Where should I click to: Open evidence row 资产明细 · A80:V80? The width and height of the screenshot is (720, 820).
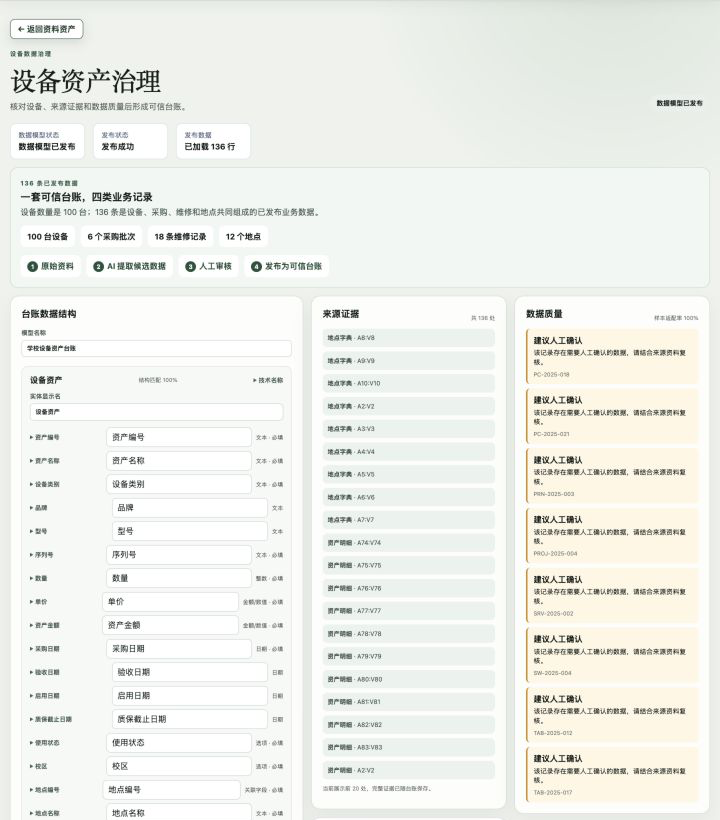(x=408, y=679)
